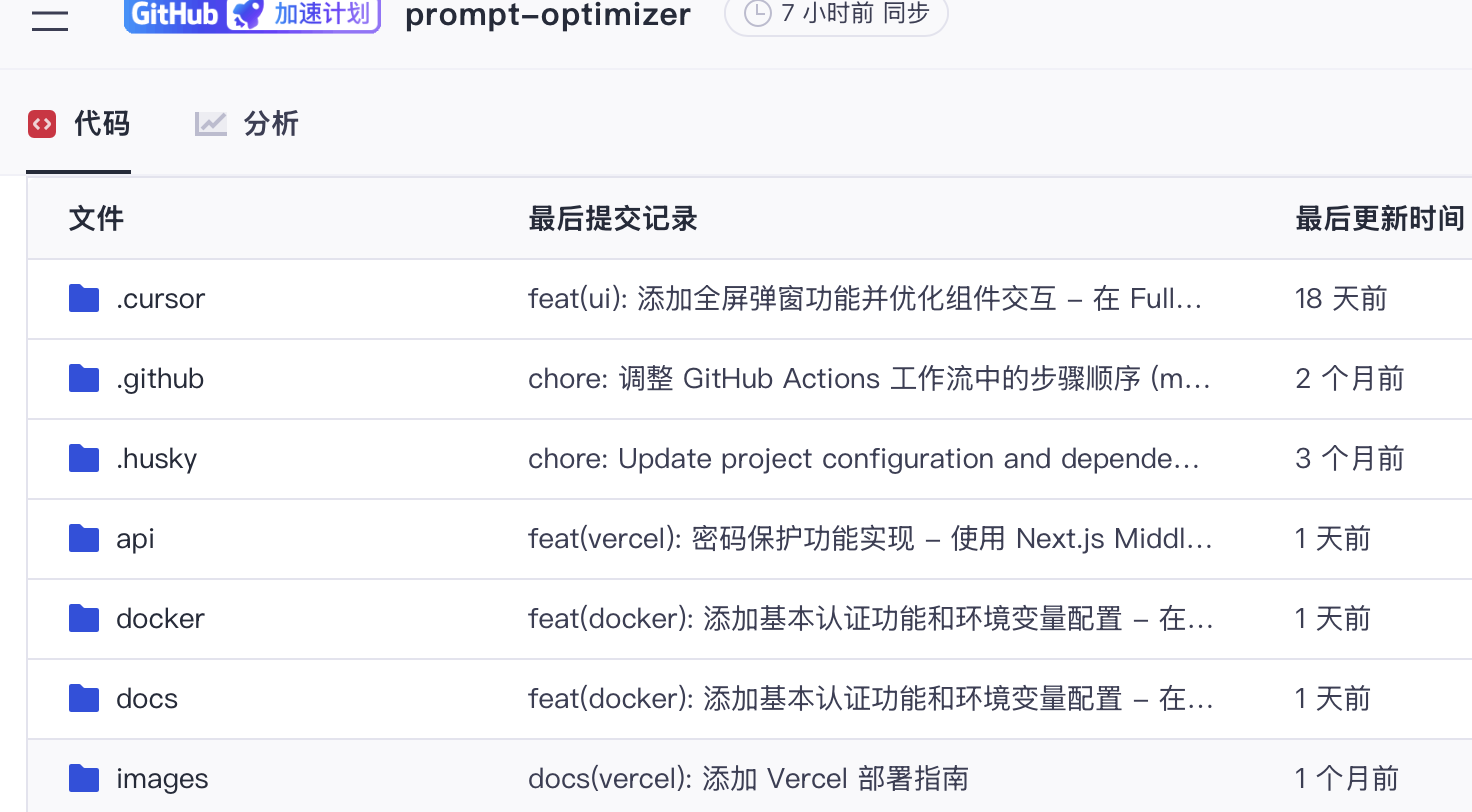
Task: Select the red code brackets icon
Action: click(41, 123)
